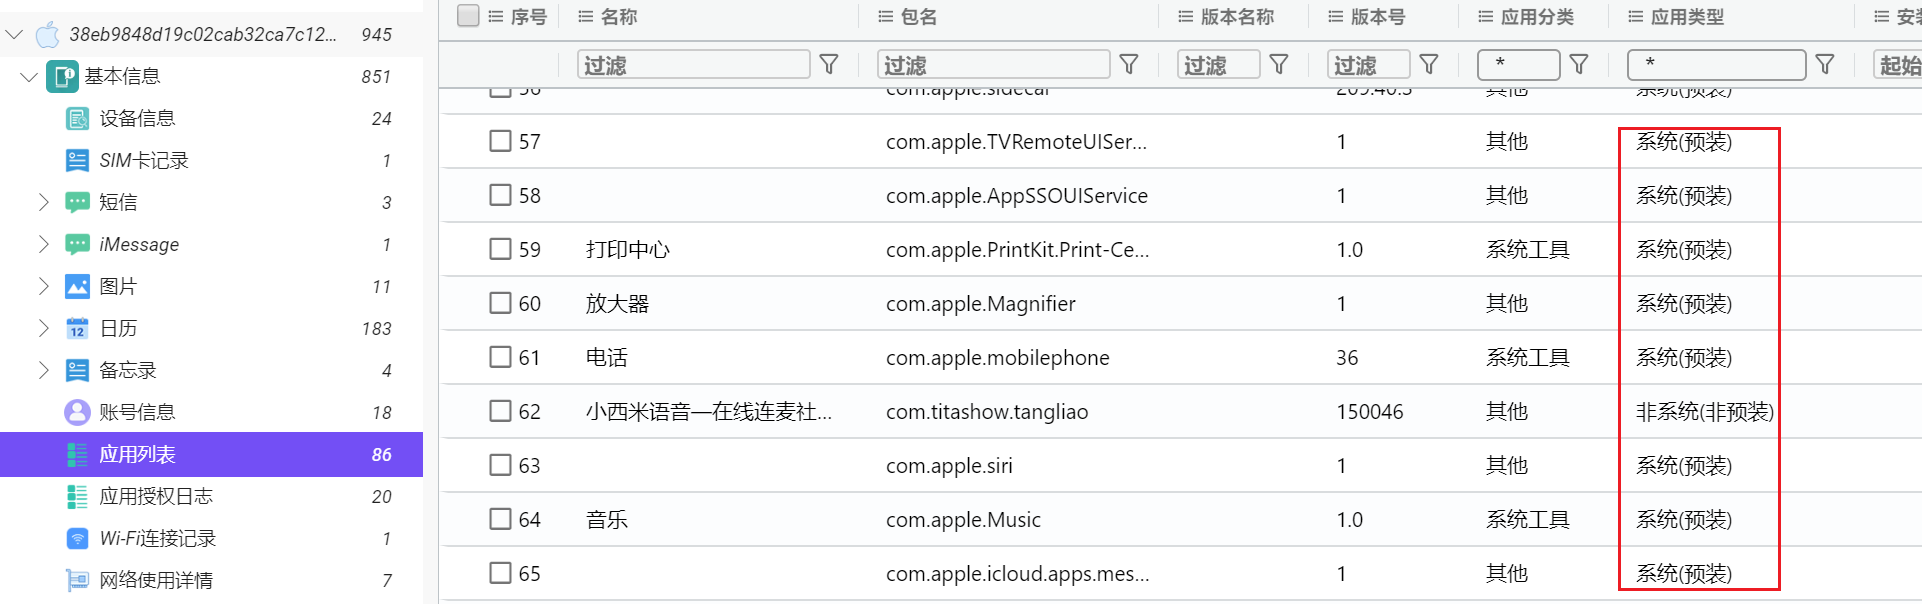Viewport: 1922px width, 604px height.
Task: Click filter funnel for 应用分类 column
Action: tap(1579, 65)
